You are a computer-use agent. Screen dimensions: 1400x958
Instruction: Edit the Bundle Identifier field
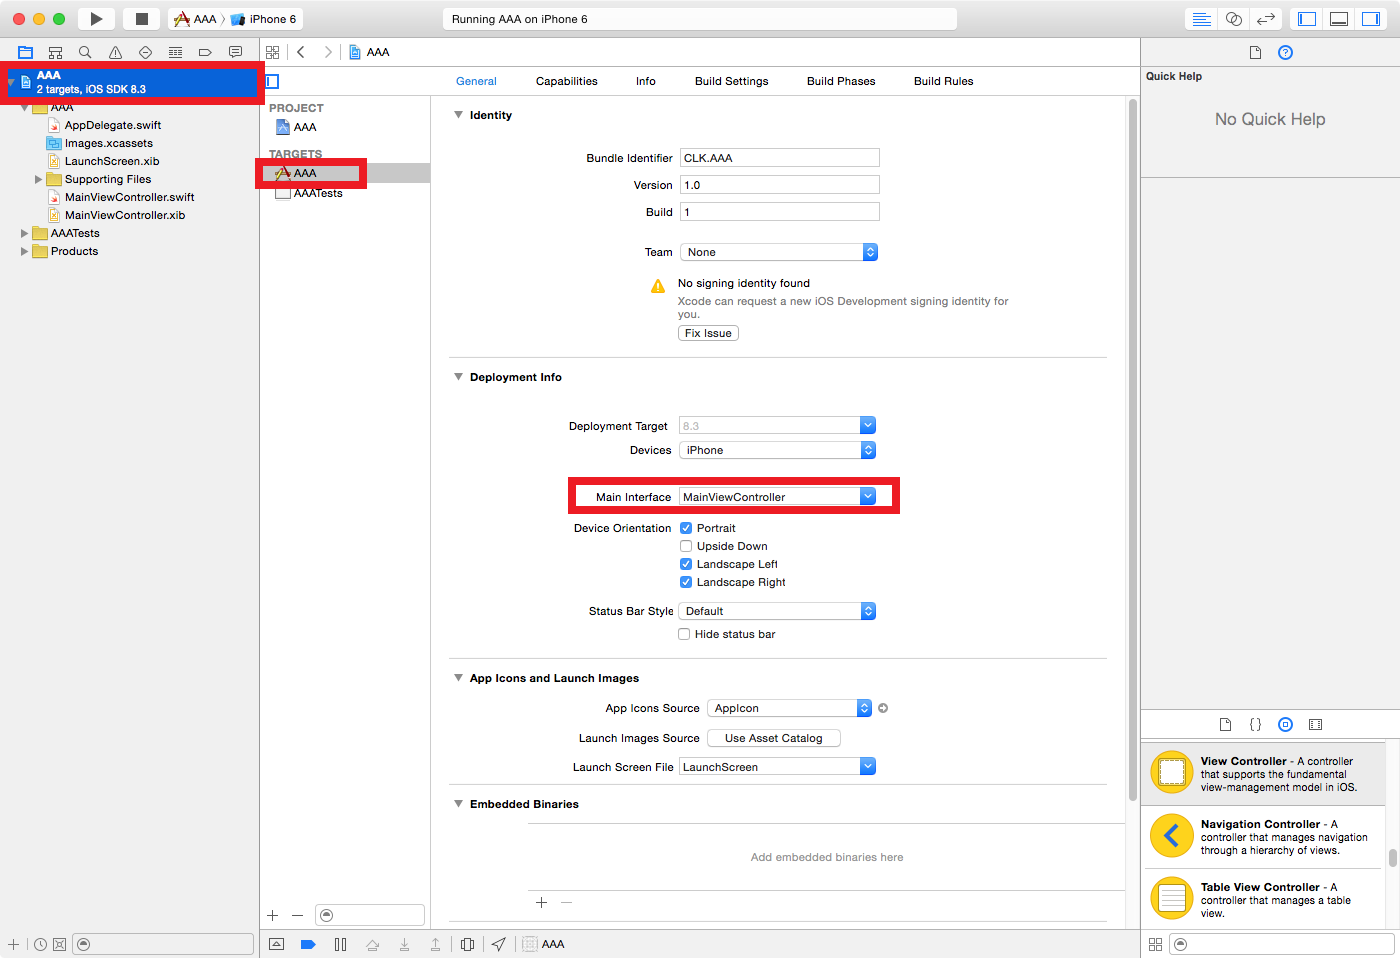click(780, 158)
